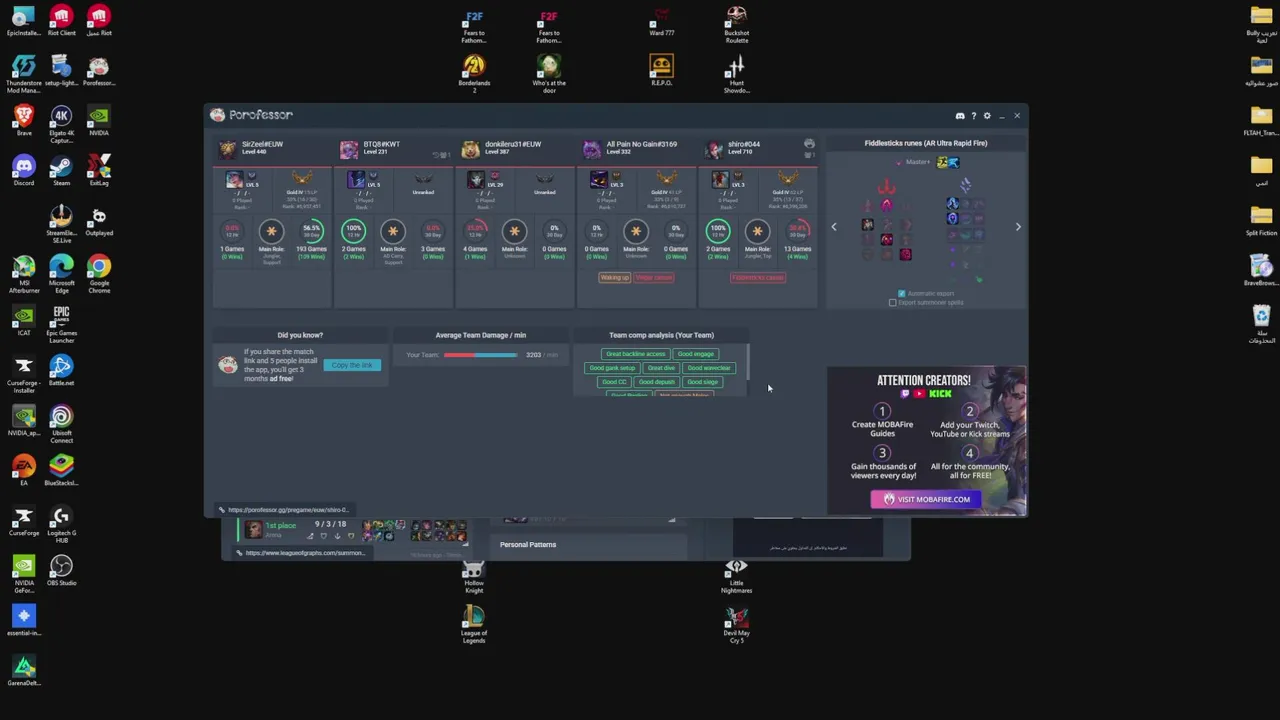Click the Good engage tag
This screenshot has height=720, width=1280.
click(x=696, y=354)
